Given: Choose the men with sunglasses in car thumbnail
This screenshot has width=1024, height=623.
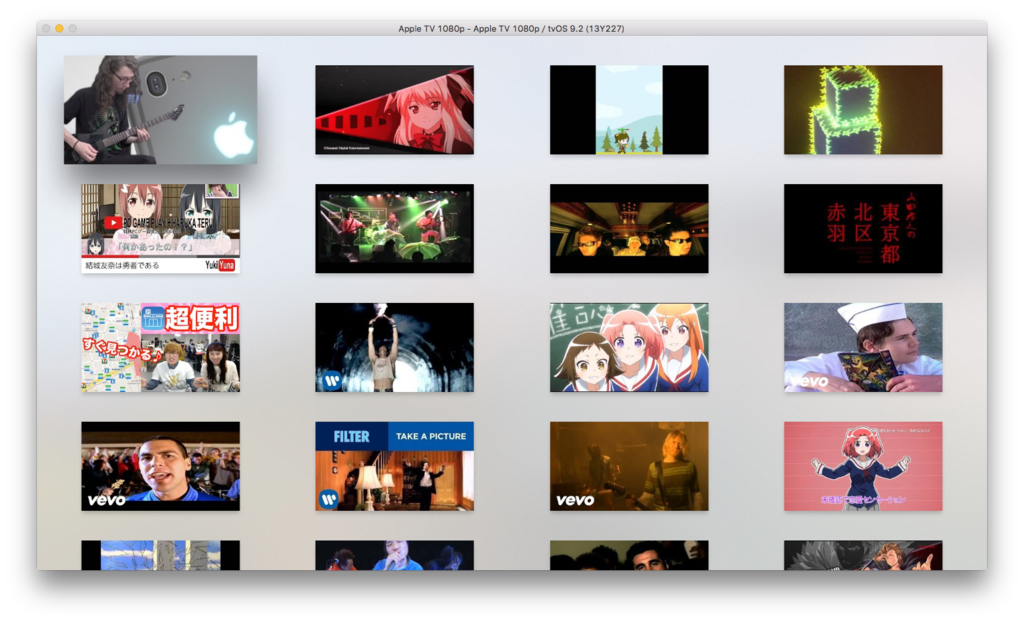Looking at the screenshot, I should (x=629, y=229).
